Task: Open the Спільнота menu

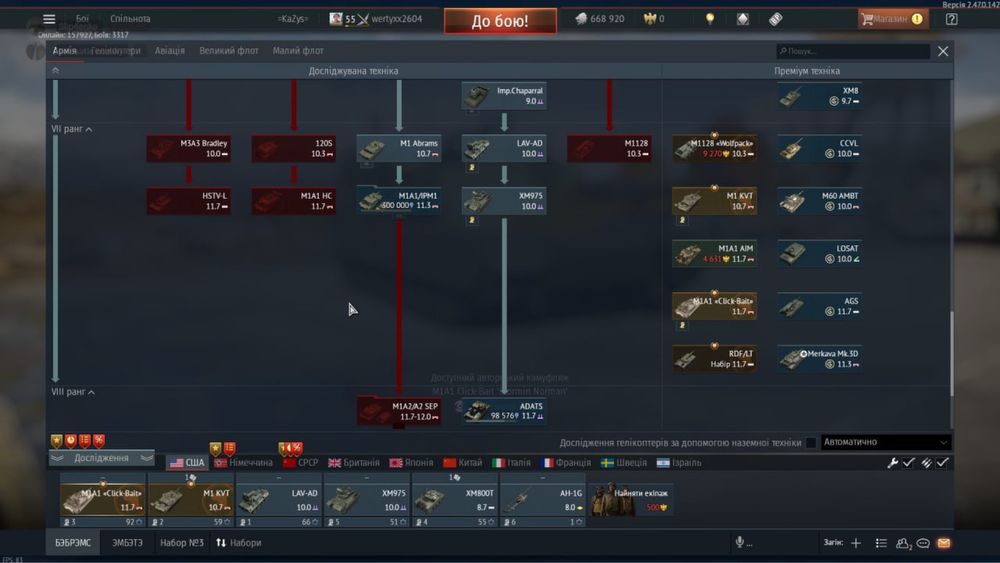Action: 130,18
